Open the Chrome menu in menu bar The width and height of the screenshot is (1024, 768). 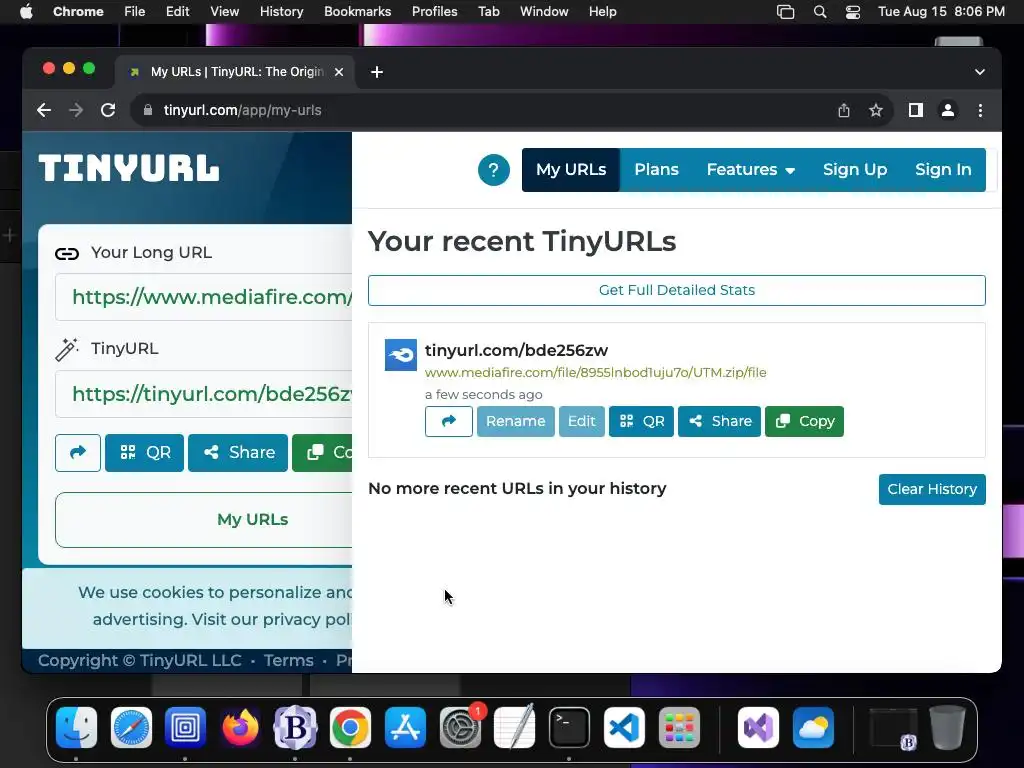point(78,12)
